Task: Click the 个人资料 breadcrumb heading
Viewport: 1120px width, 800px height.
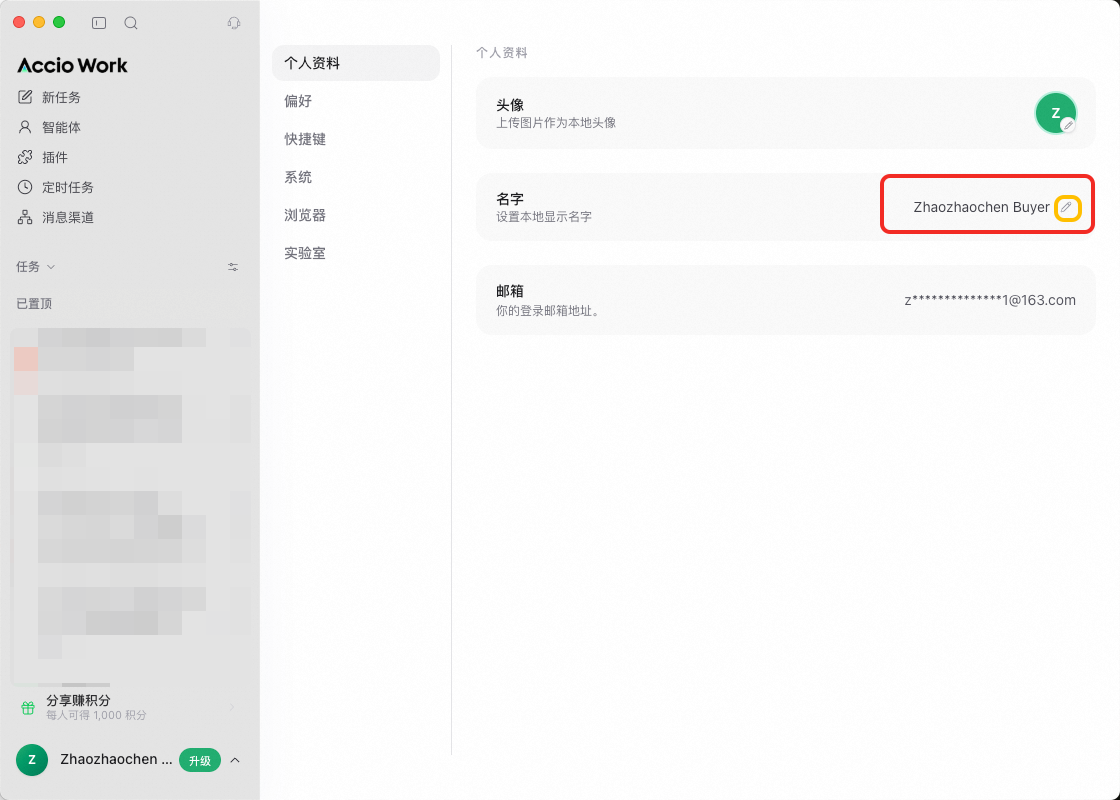Action: tap(502, 53)
